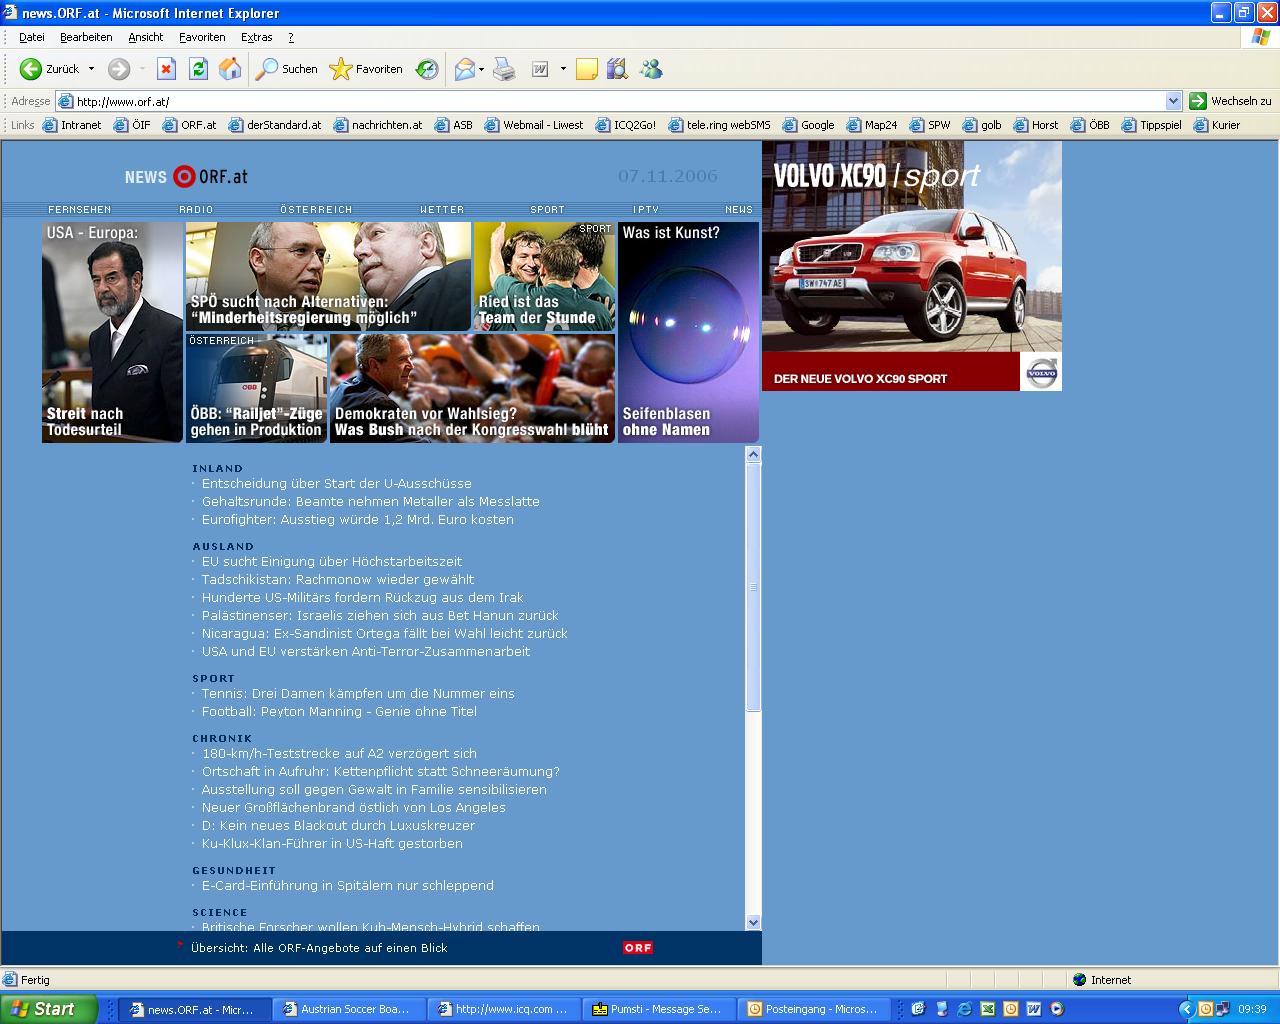
Task: Stop page loading with the red X icon
Action: (x=167, y=69)
